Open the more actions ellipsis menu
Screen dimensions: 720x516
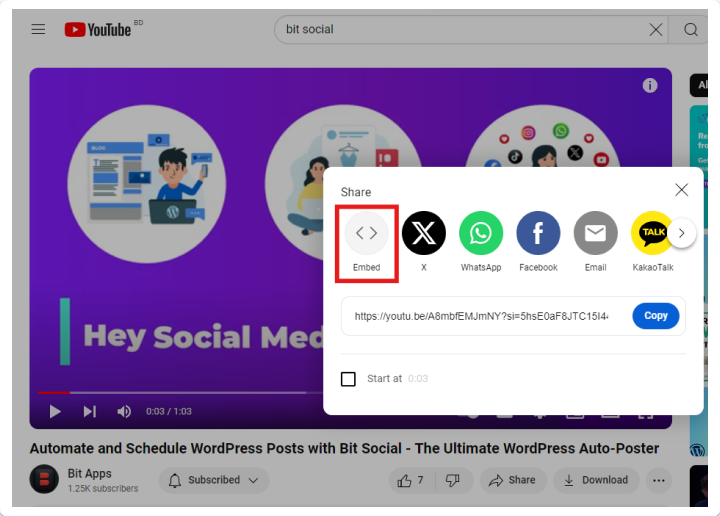tap(659, 480)
